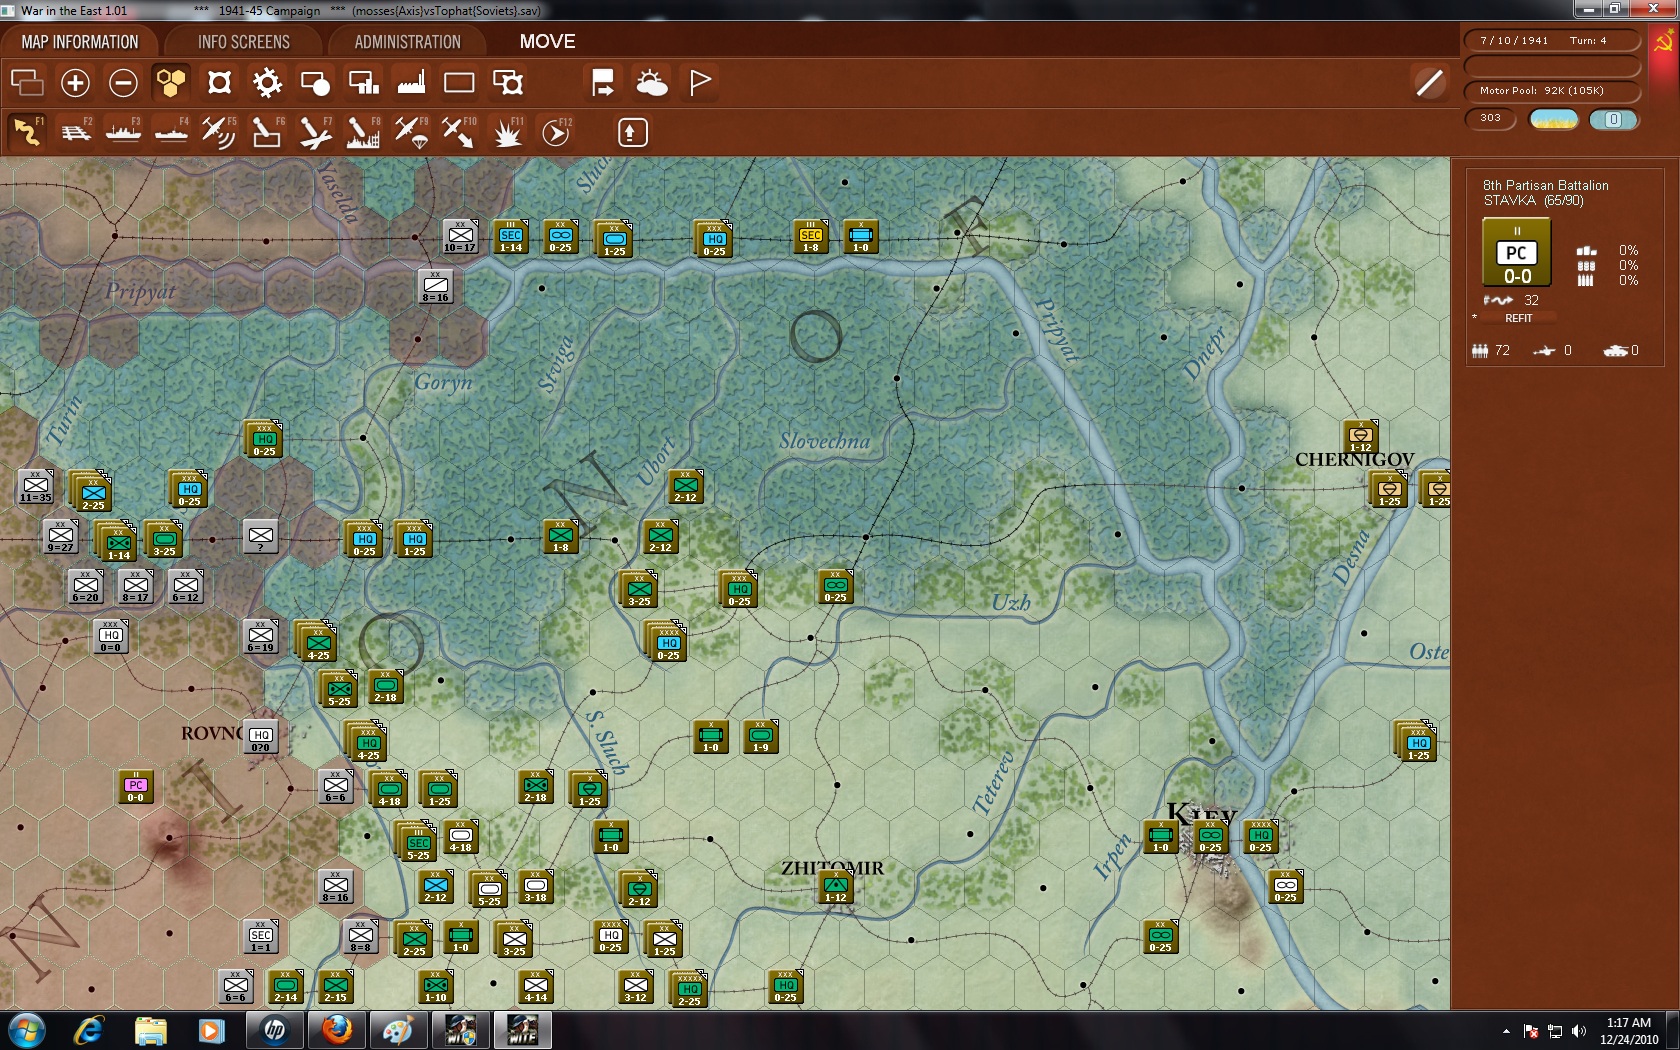Select the 1-9 unit north of Zhitomir
Viewport: 1680px width, 1050px height.
tap(761, 737)
